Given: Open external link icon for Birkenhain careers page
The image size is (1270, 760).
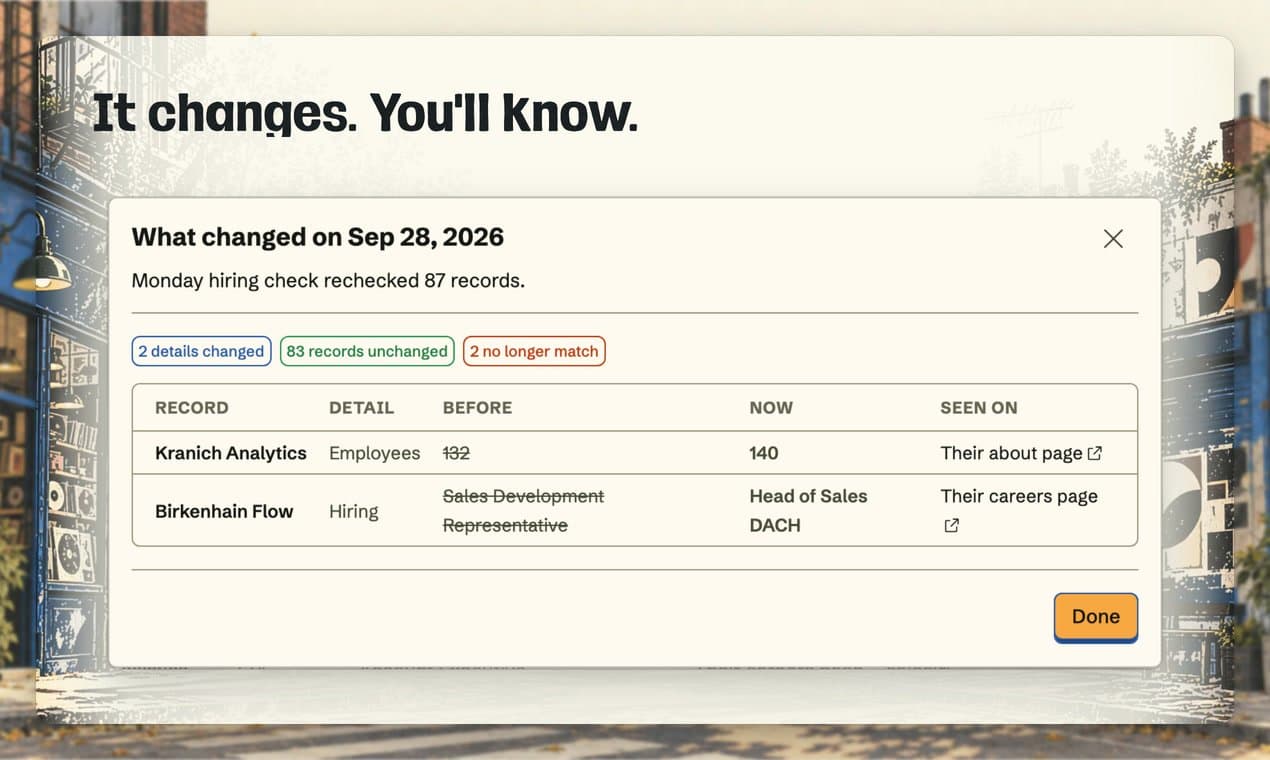Looking at the screenshot, I should click(951, 525).
